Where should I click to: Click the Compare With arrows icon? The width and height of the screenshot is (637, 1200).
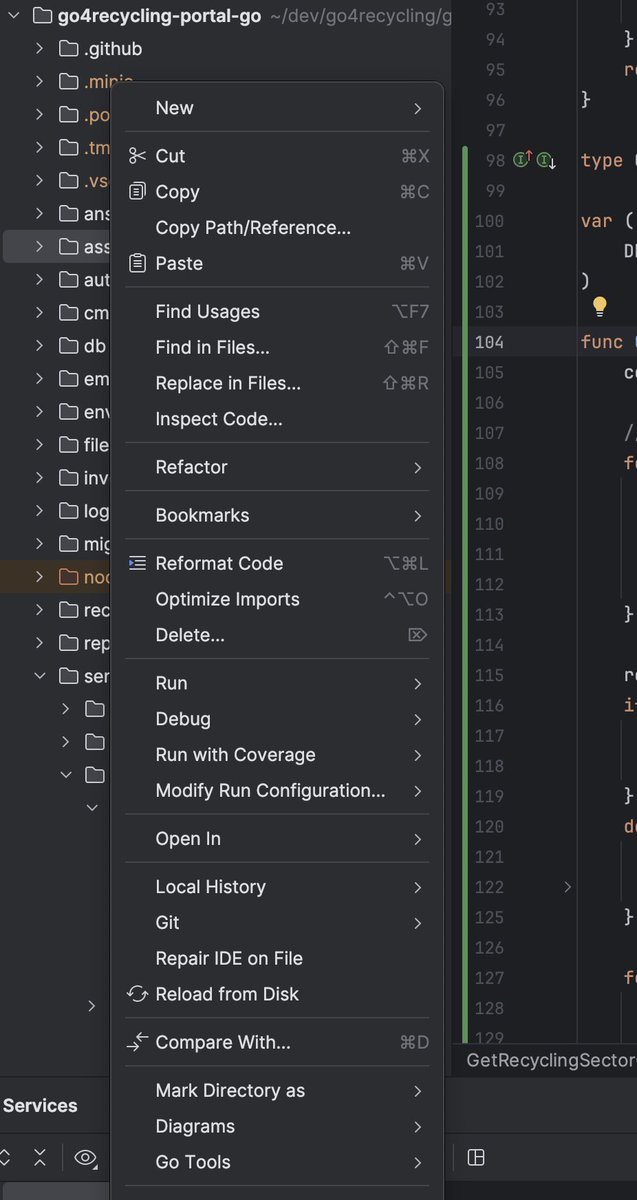pyautogui.click(x=138, y=1042)
